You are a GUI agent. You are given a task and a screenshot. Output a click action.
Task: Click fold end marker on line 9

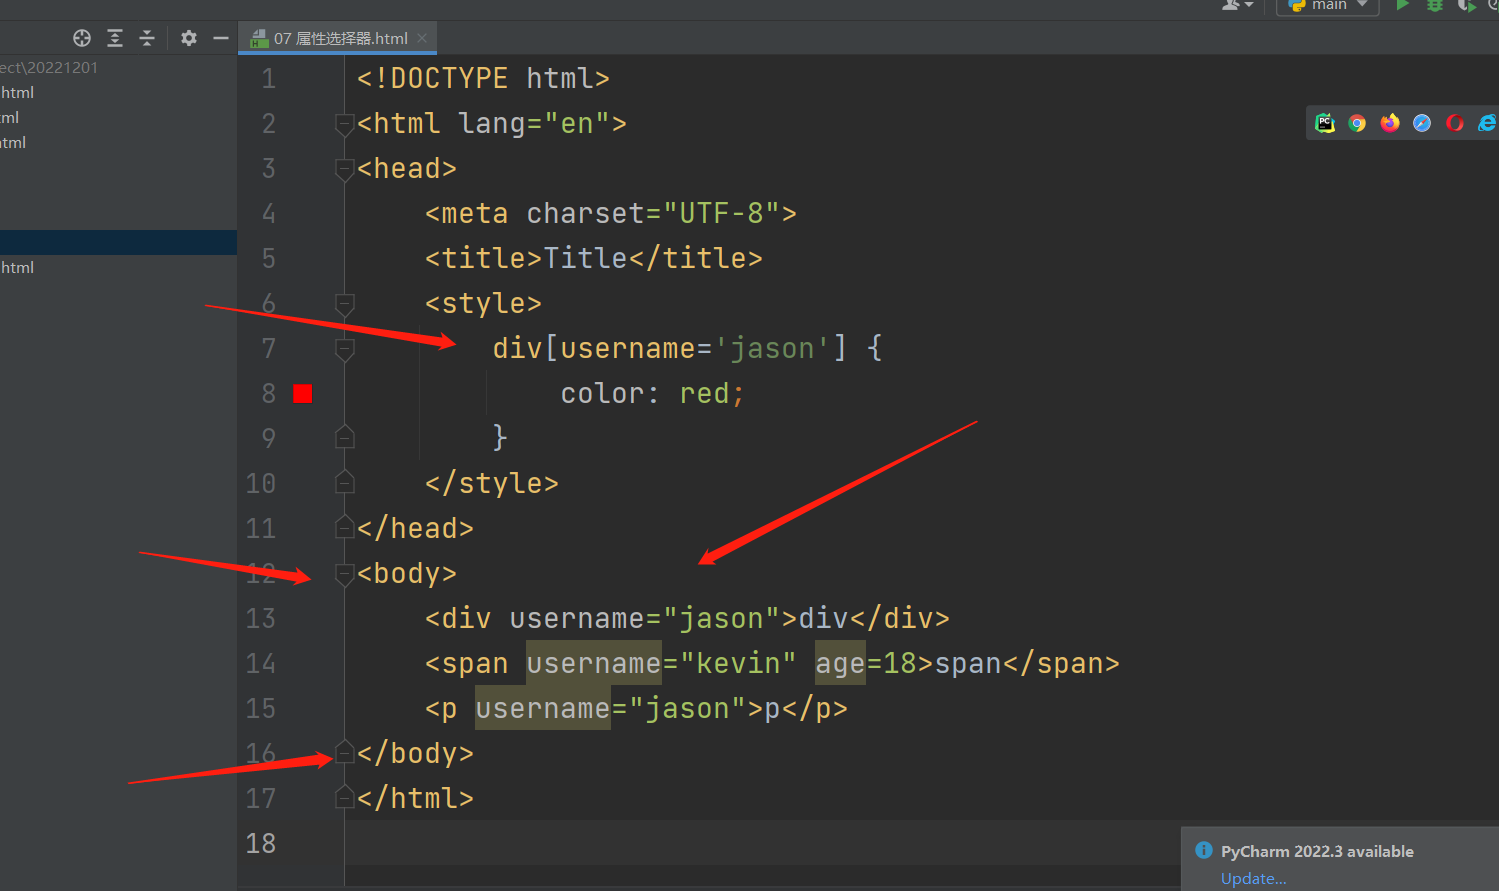click(x=345, y=437)
